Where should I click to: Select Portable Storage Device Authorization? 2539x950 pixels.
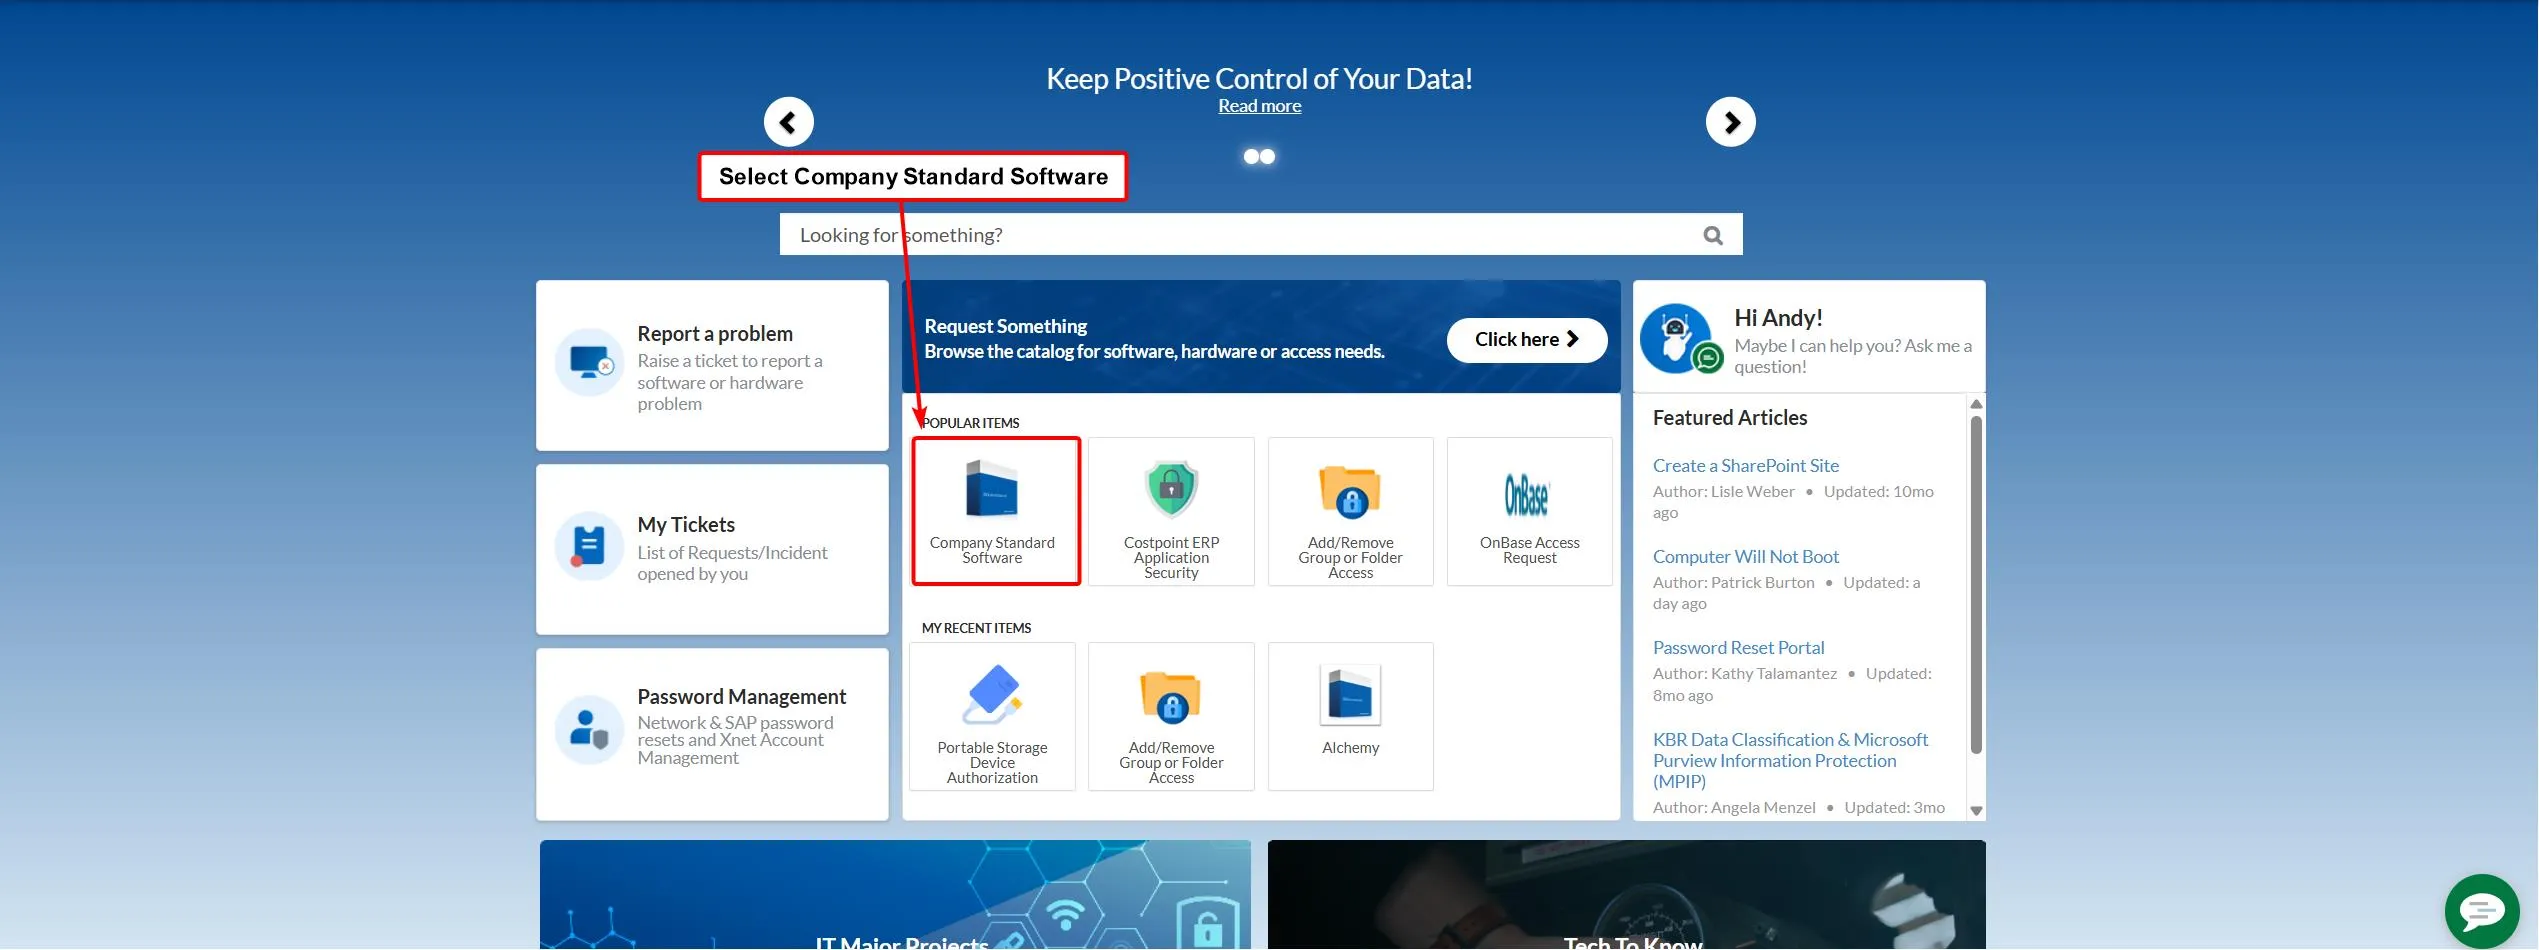(x=991, y=695)
